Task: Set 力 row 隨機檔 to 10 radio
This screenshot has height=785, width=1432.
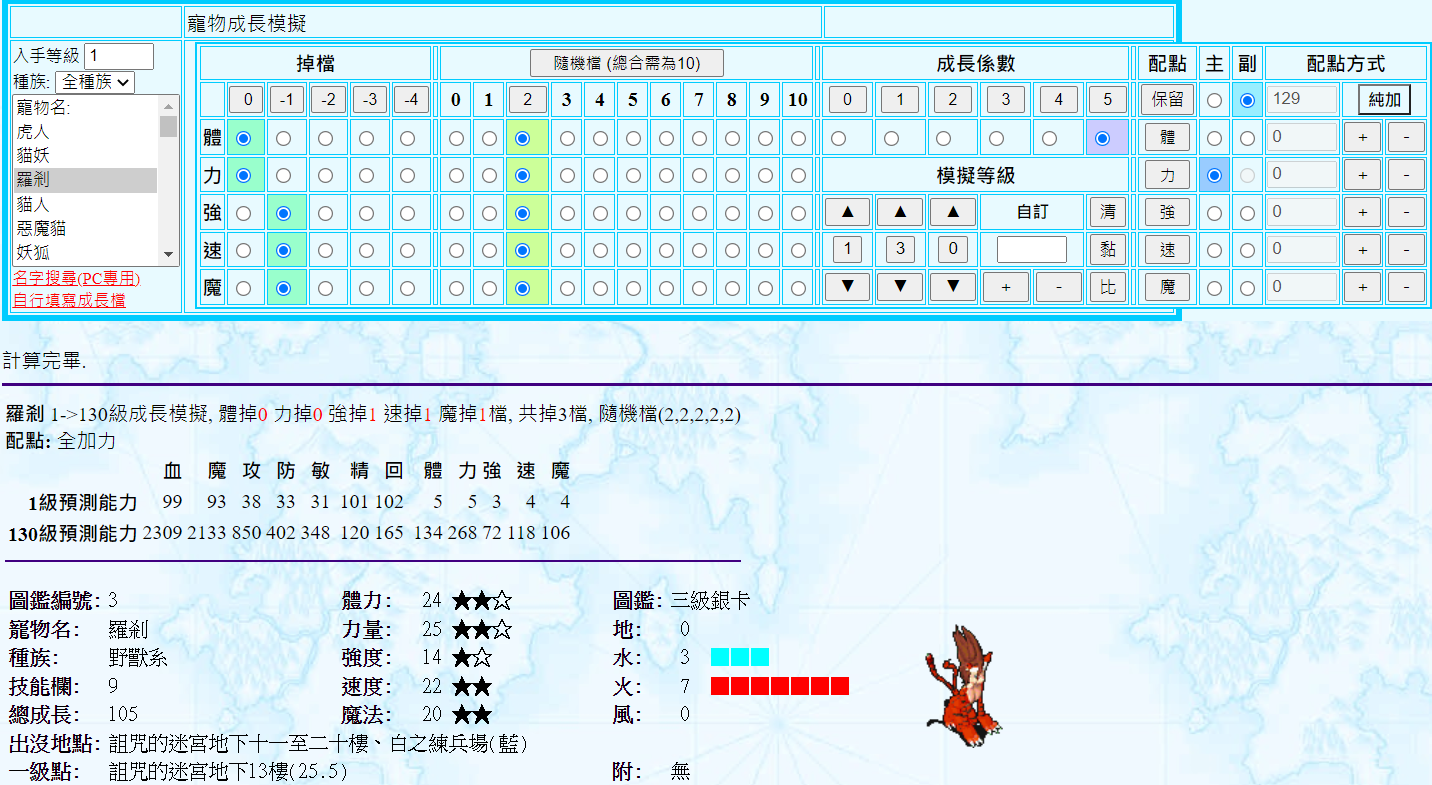Action: point(797,175)
